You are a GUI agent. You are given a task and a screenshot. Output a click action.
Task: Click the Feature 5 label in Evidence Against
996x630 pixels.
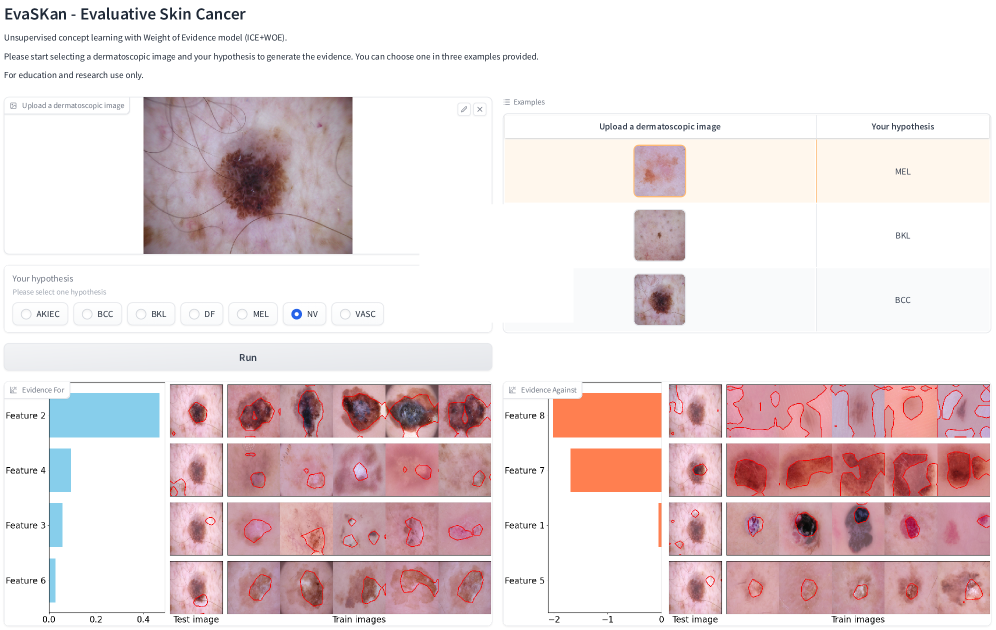click(x=524, y=580)
